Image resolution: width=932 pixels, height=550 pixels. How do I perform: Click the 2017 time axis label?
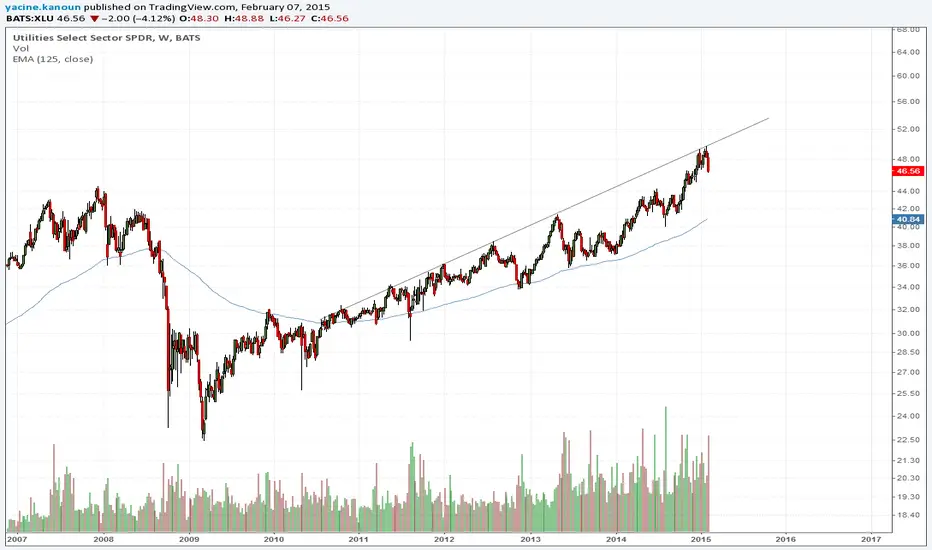(x=871, y=539)
